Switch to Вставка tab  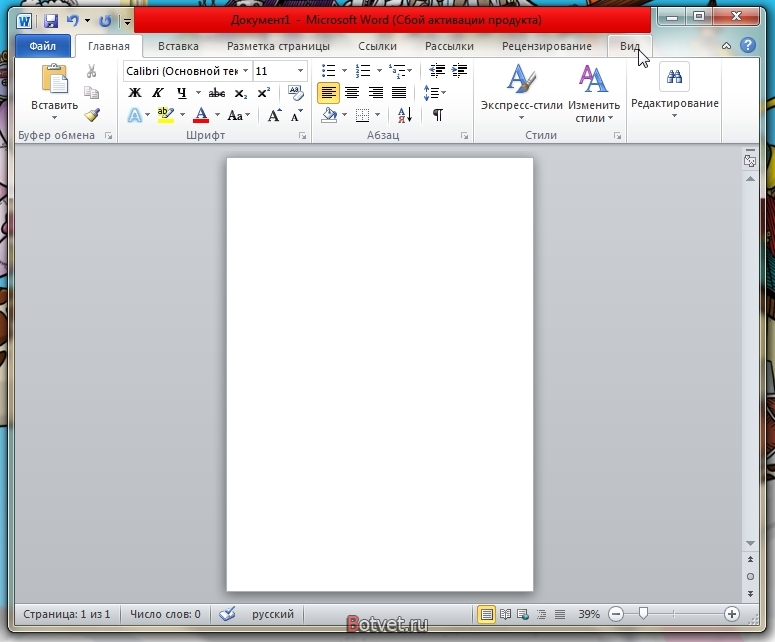click(x=178, y=46)
